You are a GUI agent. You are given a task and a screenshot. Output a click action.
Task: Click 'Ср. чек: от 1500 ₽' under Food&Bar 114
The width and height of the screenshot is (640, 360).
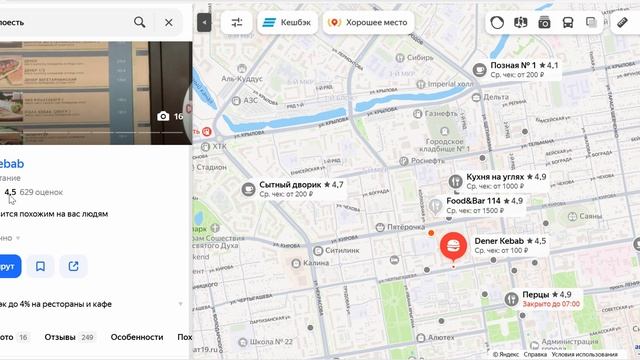point(475,211)
